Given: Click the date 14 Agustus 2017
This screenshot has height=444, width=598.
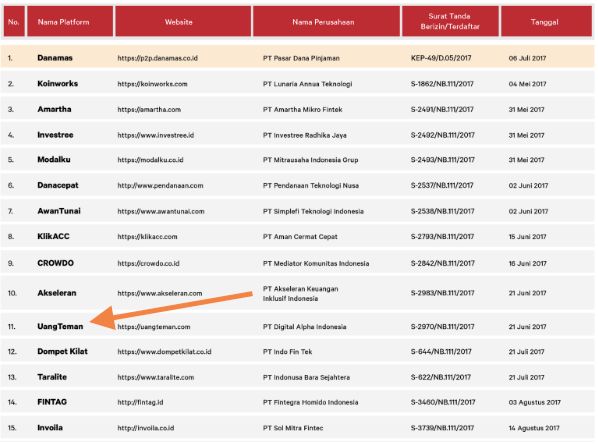Looking at the screenshot, I should pyautogui.click(x=534, y=428).
